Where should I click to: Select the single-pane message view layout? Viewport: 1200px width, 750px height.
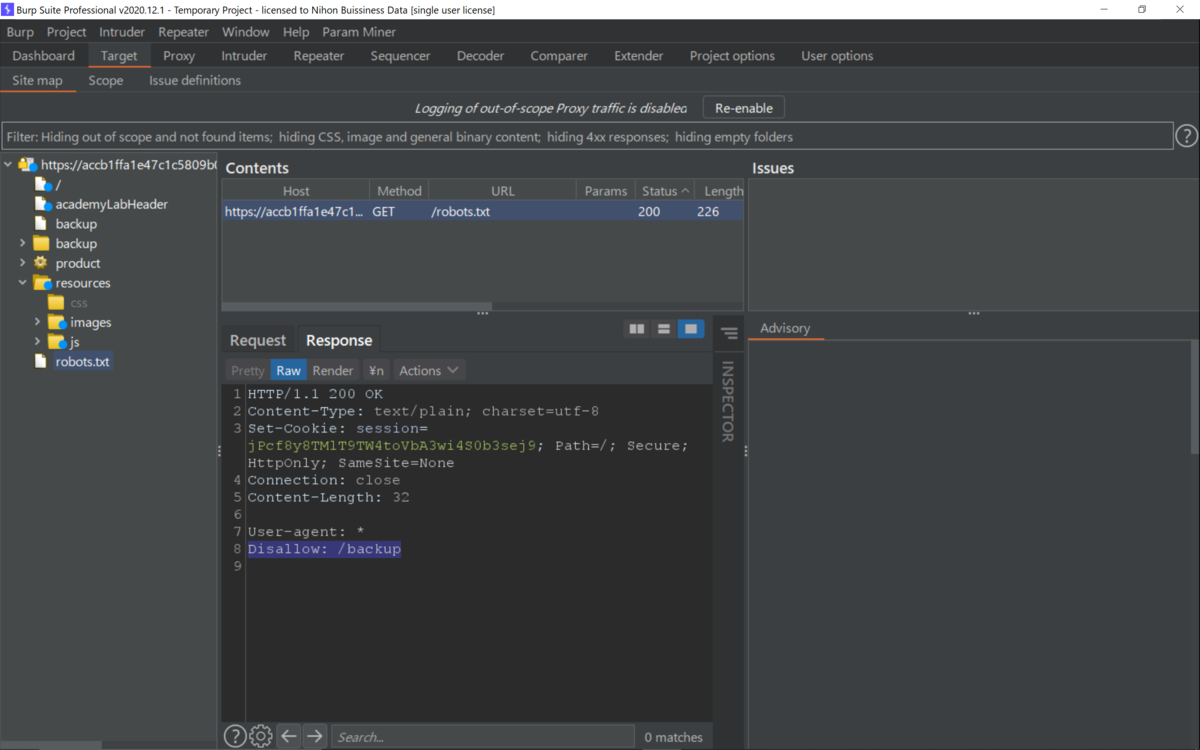coord(691,328)
